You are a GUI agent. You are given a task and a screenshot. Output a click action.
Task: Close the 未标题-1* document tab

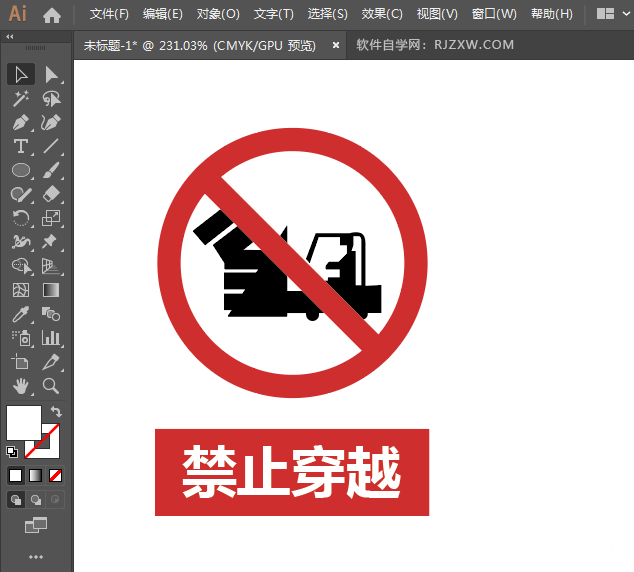click(336, 45)
